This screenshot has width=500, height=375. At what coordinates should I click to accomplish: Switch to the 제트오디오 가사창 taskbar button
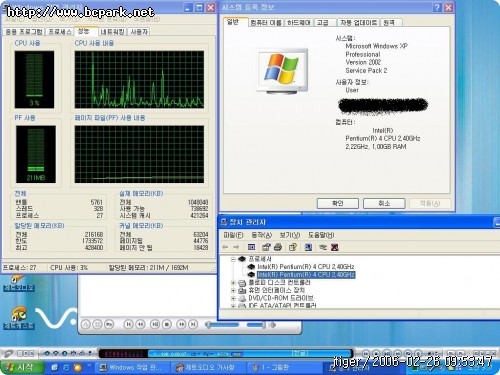pos(209,368)
